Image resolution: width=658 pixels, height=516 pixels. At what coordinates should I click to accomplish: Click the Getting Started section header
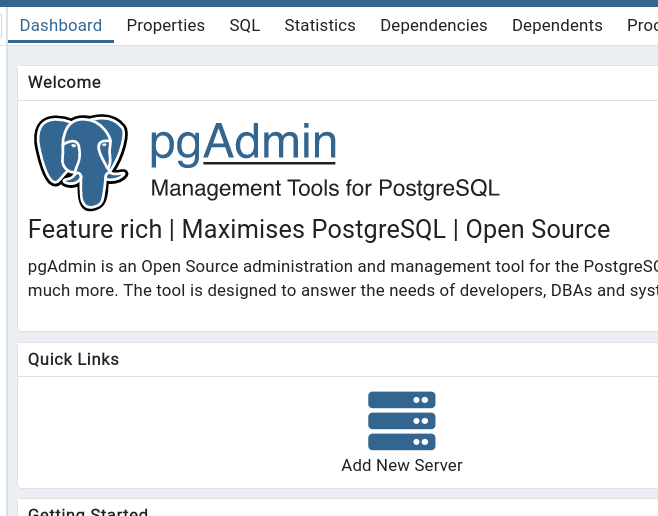[88, 511]
